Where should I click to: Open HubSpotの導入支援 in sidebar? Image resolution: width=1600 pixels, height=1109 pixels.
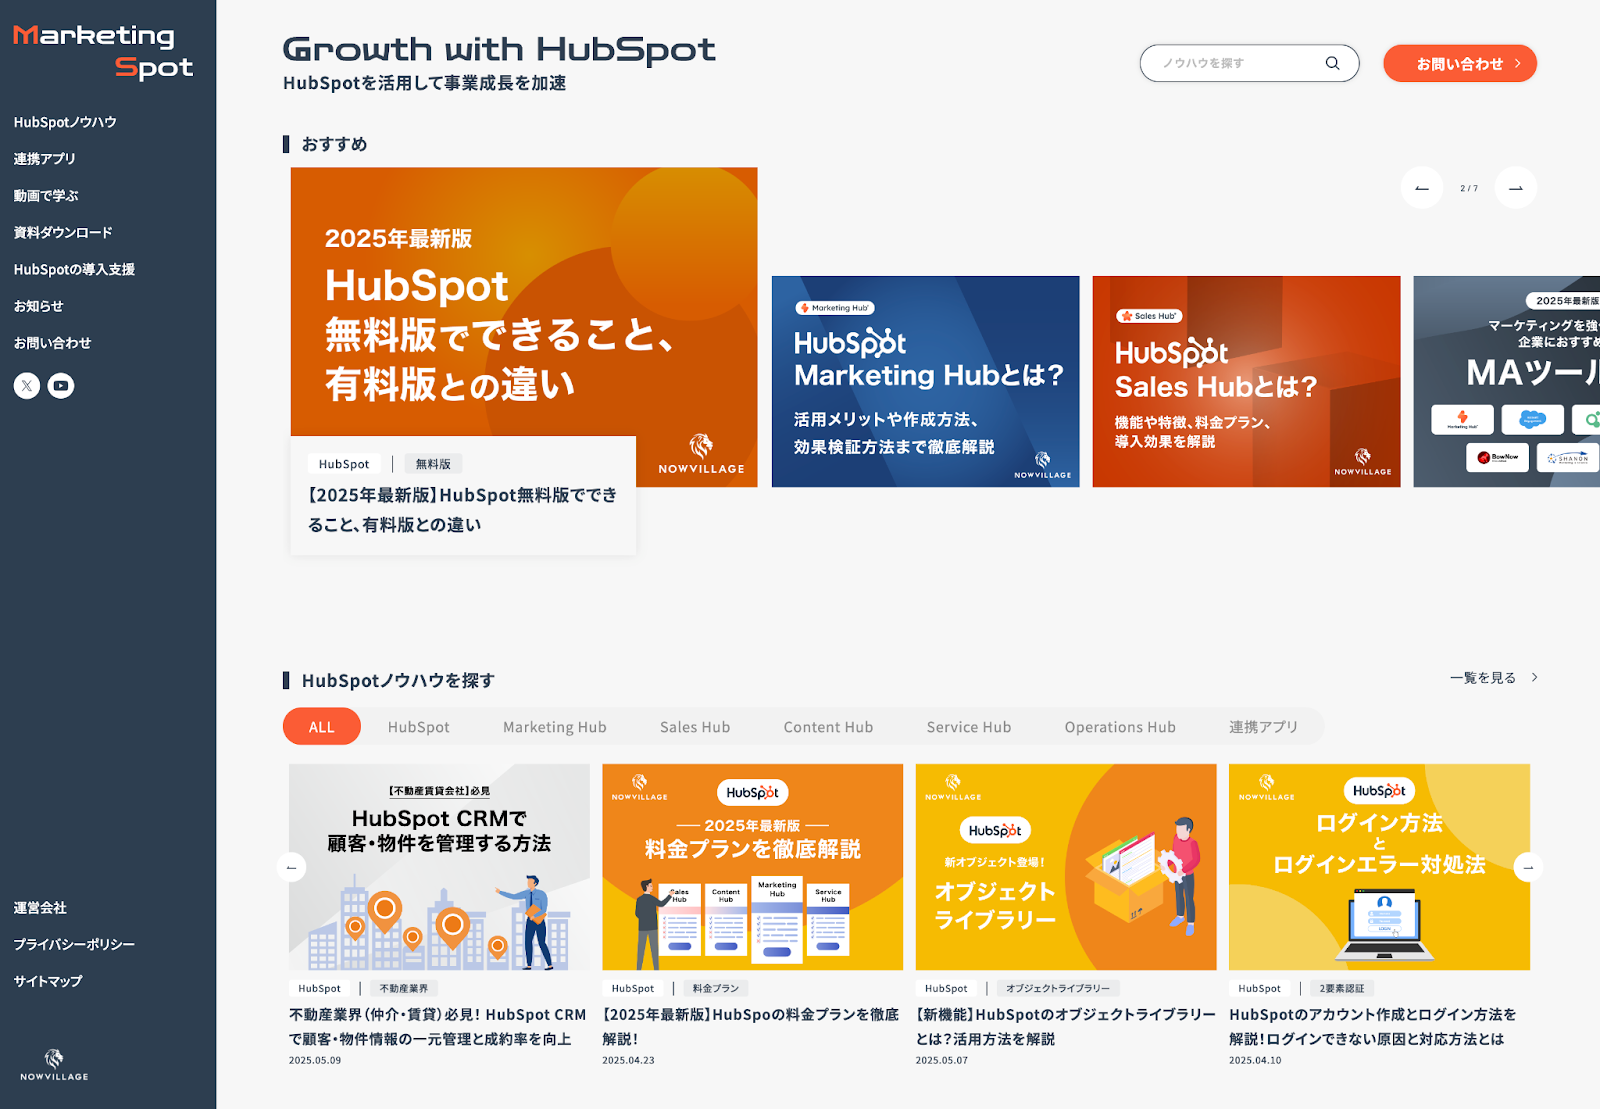74,269
